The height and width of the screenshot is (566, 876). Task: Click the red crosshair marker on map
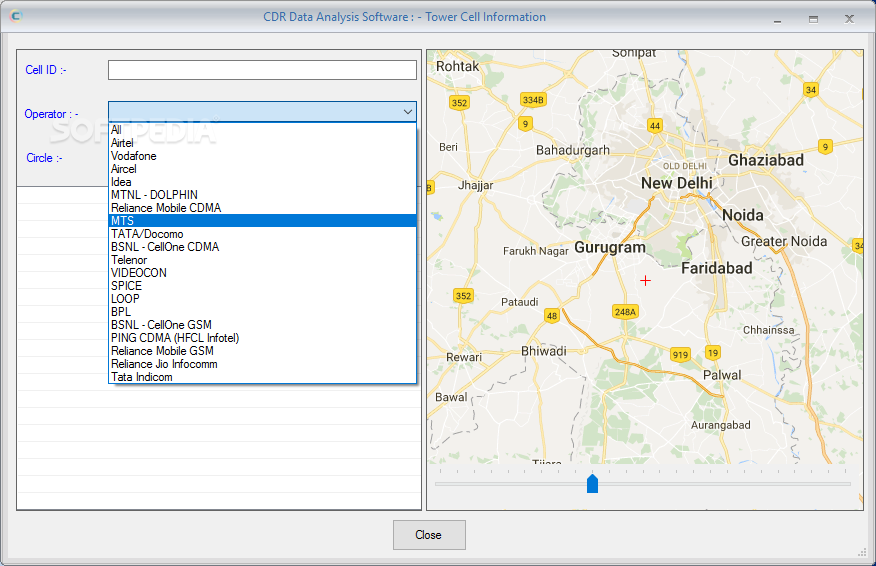click(645, 280)
